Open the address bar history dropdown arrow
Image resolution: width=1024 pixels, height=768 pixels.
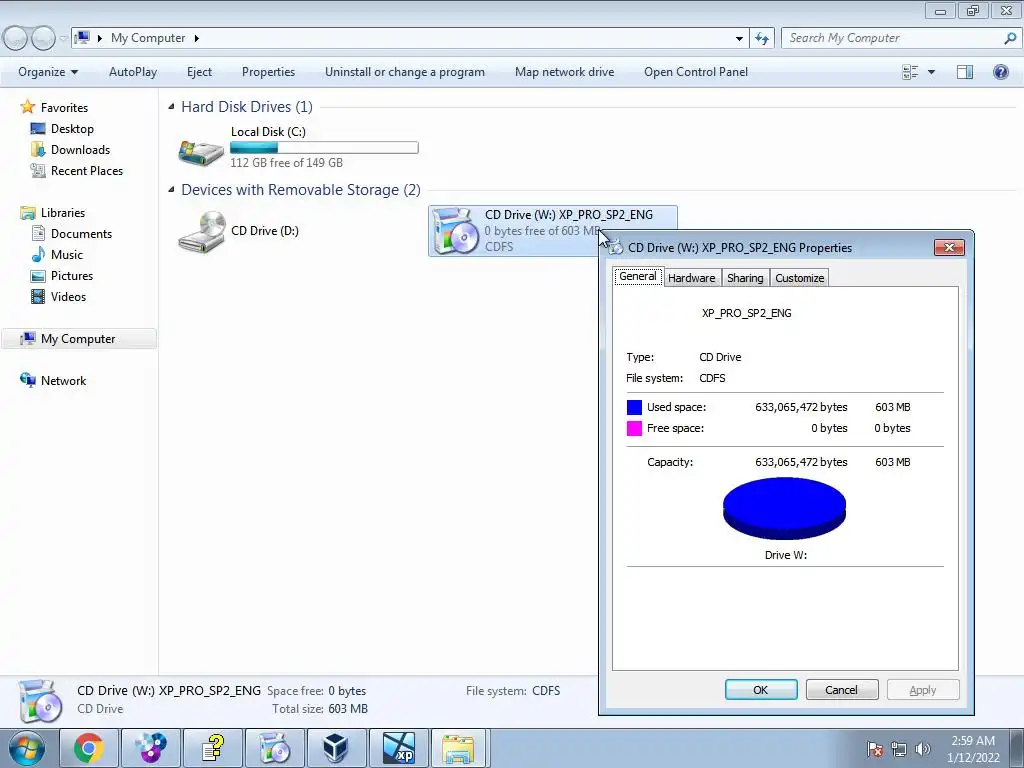click(739, 39)
